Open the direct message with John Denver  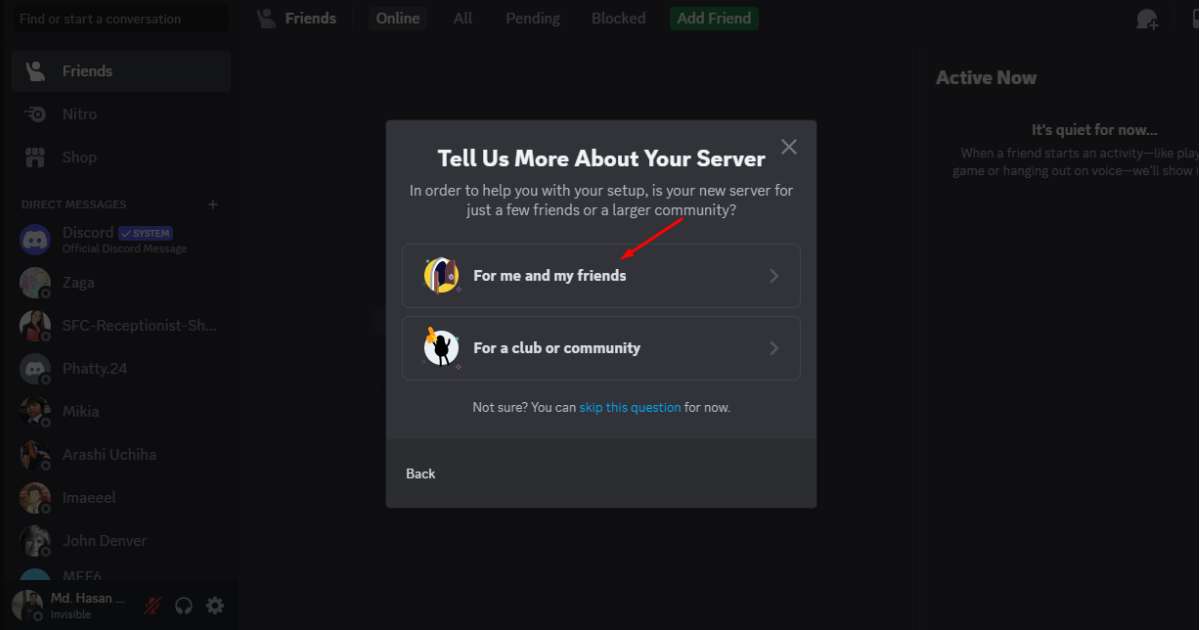coord(121,541)
